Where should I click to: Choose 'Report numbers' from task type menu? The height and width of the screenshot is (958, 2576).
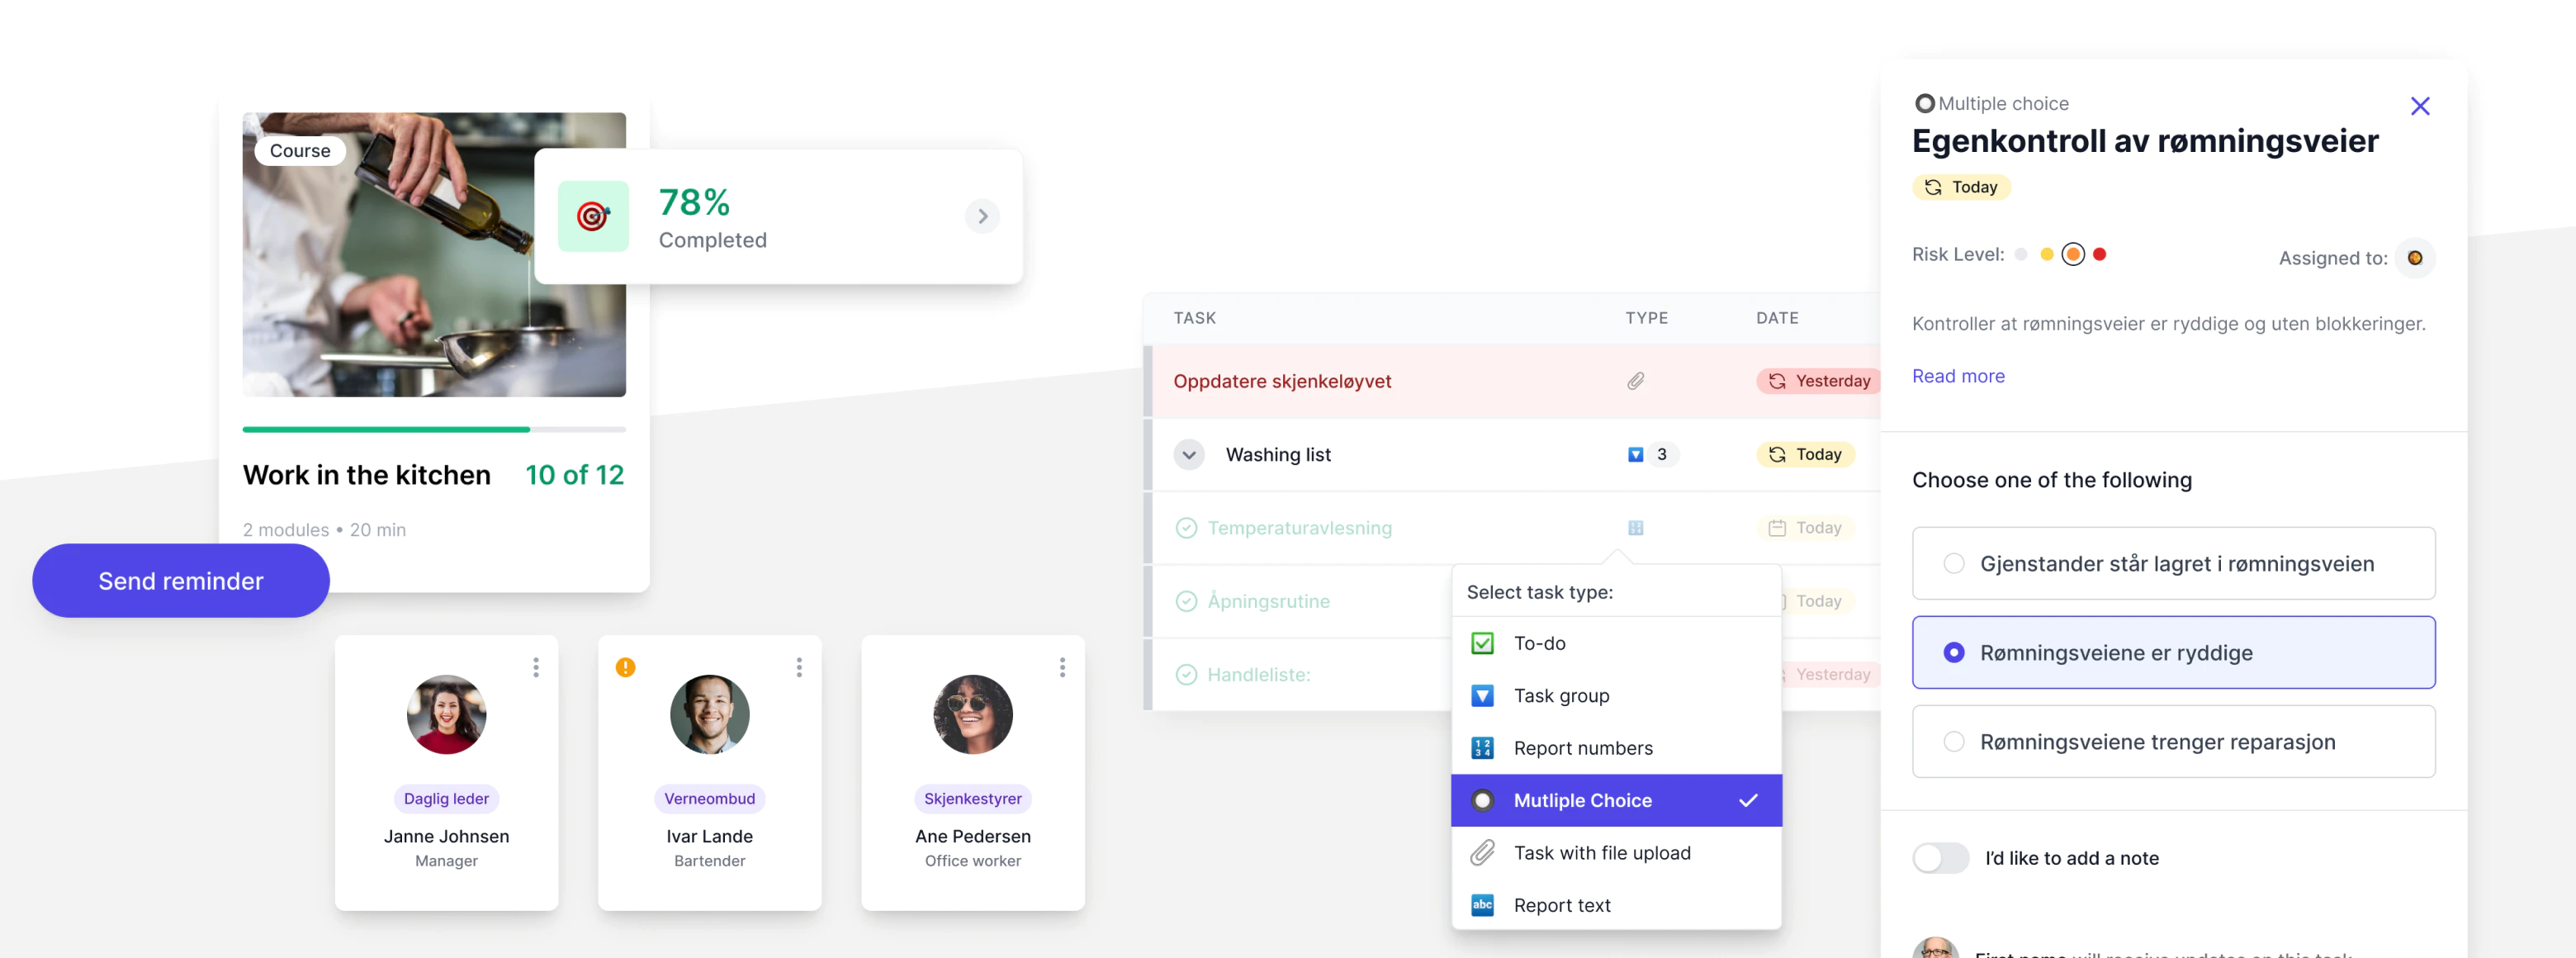click(1582, 748)
